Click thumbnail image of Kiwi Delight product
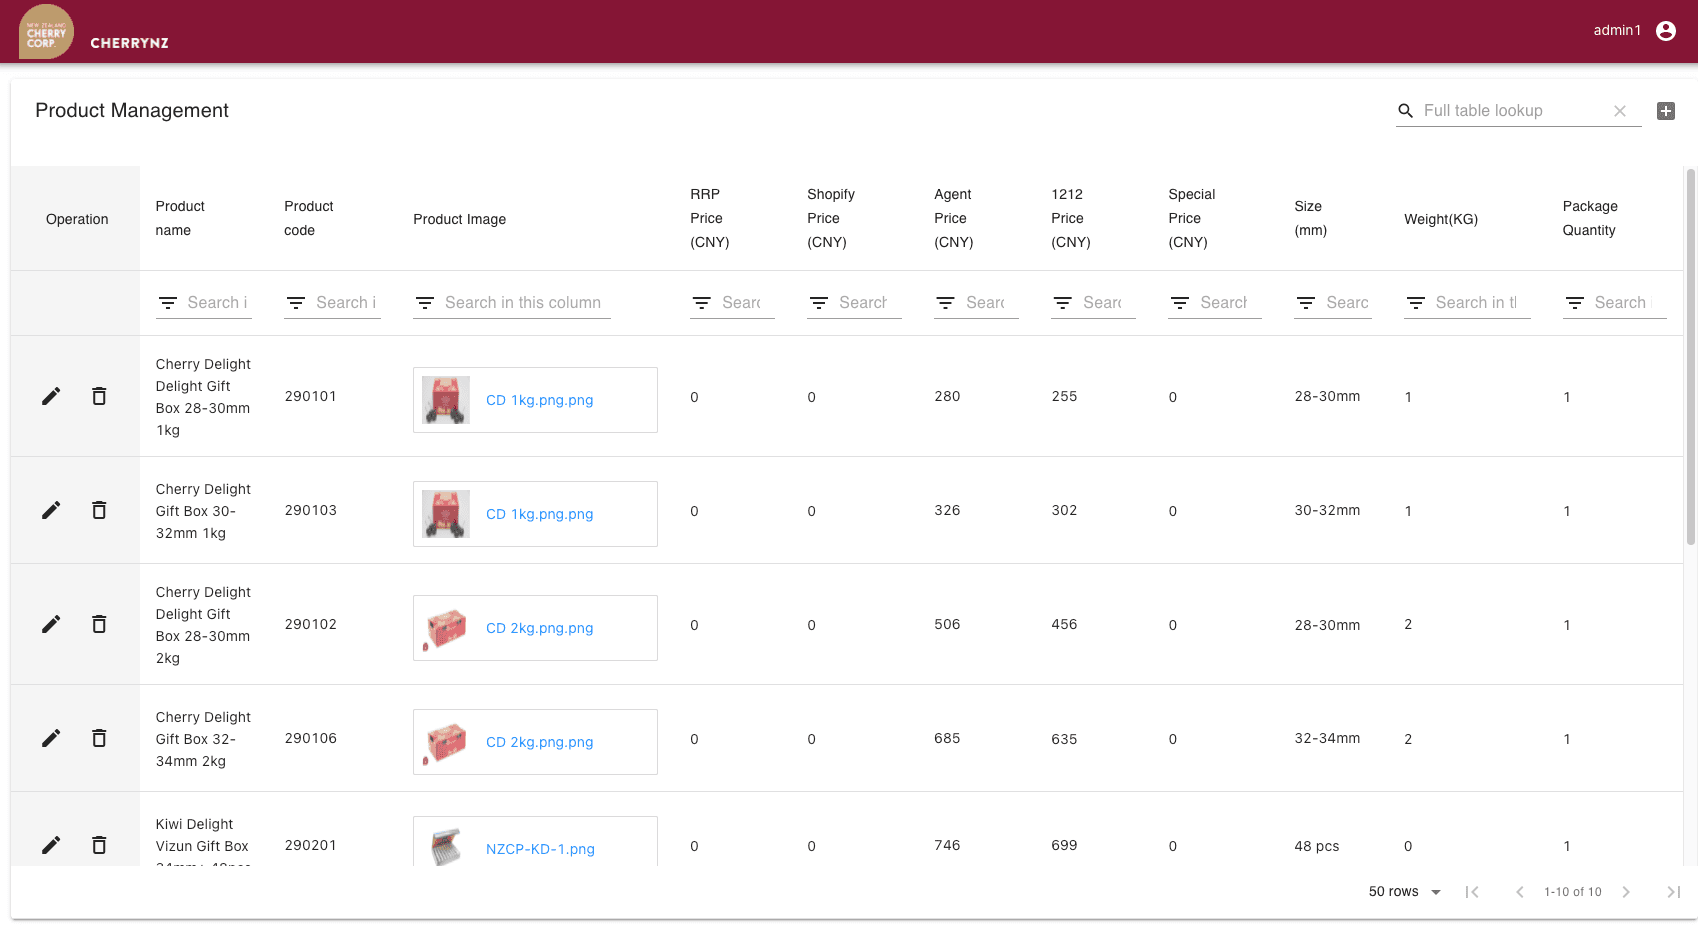The height and width of the screenshot is (927, 1698). point(446,846)
